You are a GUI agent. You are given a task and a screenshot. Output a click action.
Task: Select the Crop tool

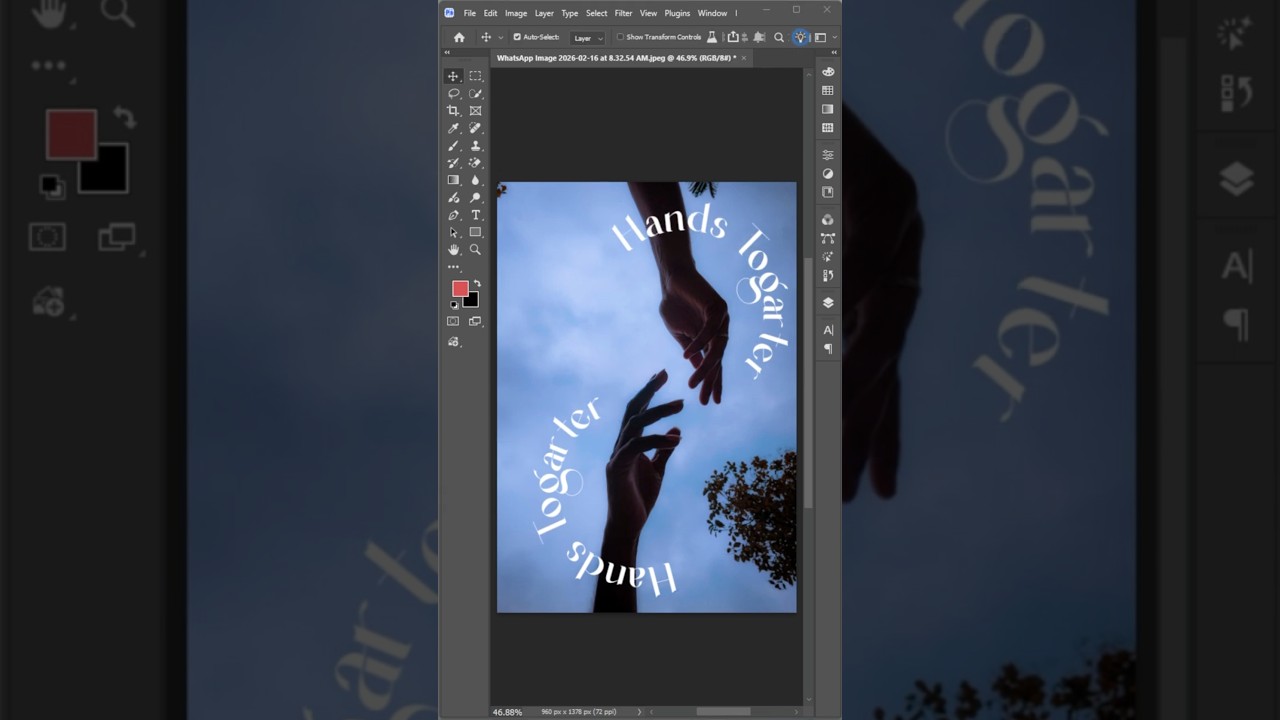tap(453, 111)
